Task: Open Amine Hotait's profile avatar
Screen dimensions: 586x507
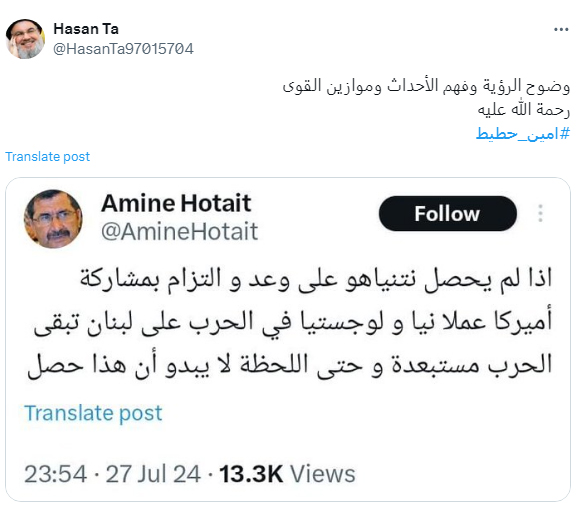Action: pos(53,219)
